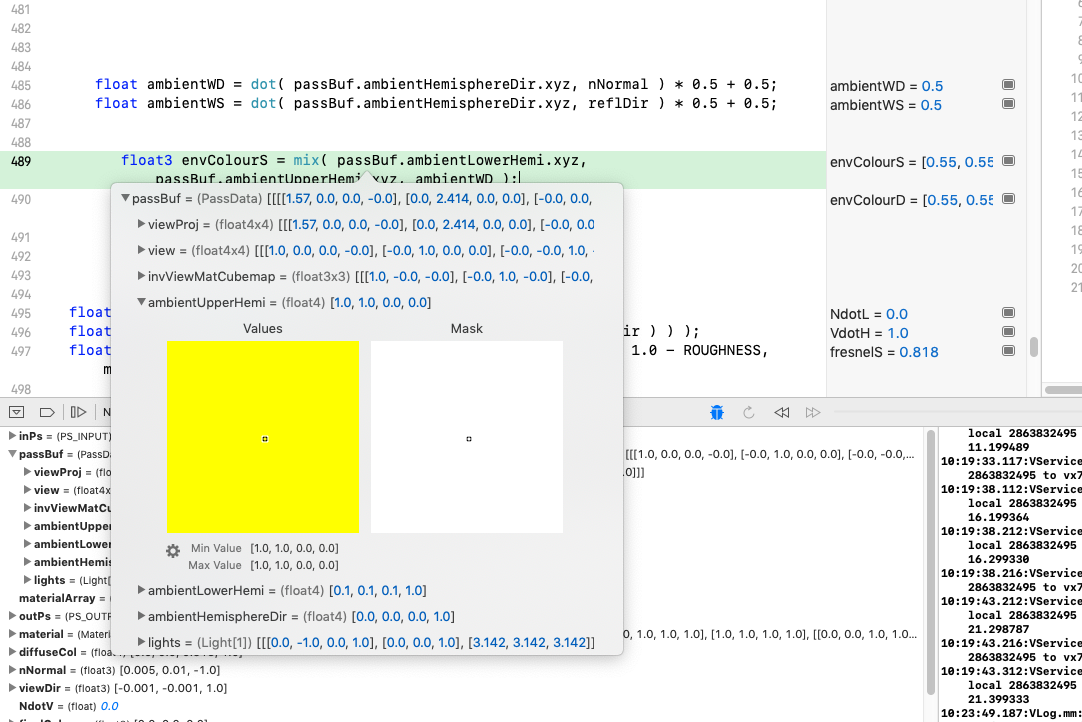
Task: Expand viewDir in the variables list
Action: tap(12, 687)
